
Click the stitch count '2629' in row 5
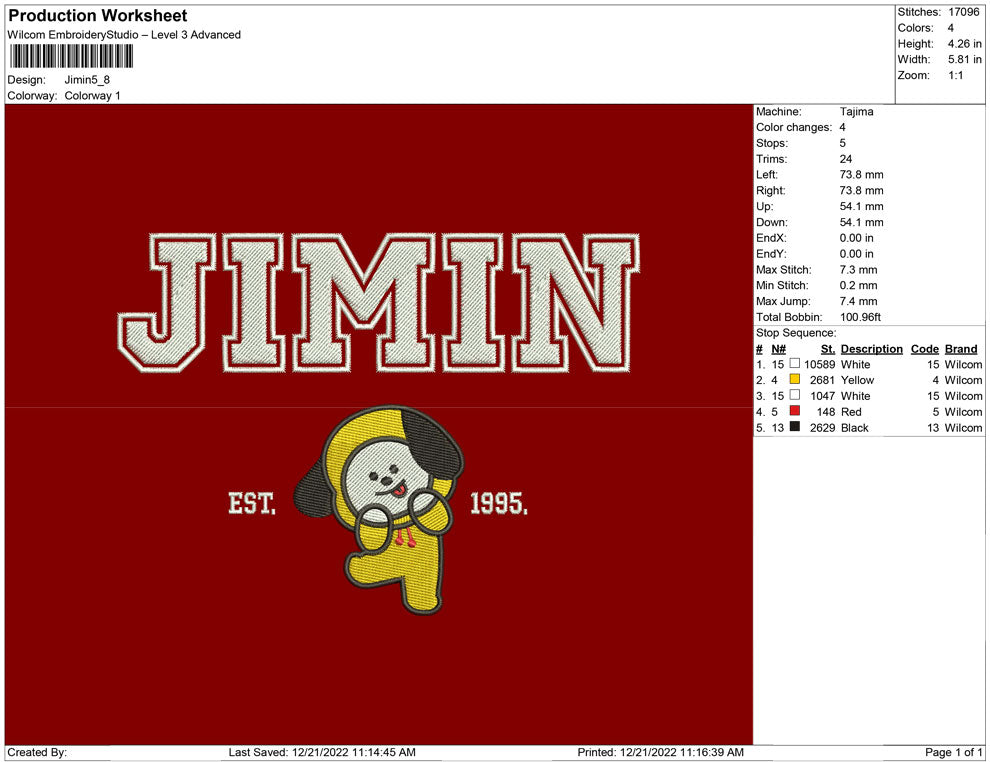(x=823, y=427)
